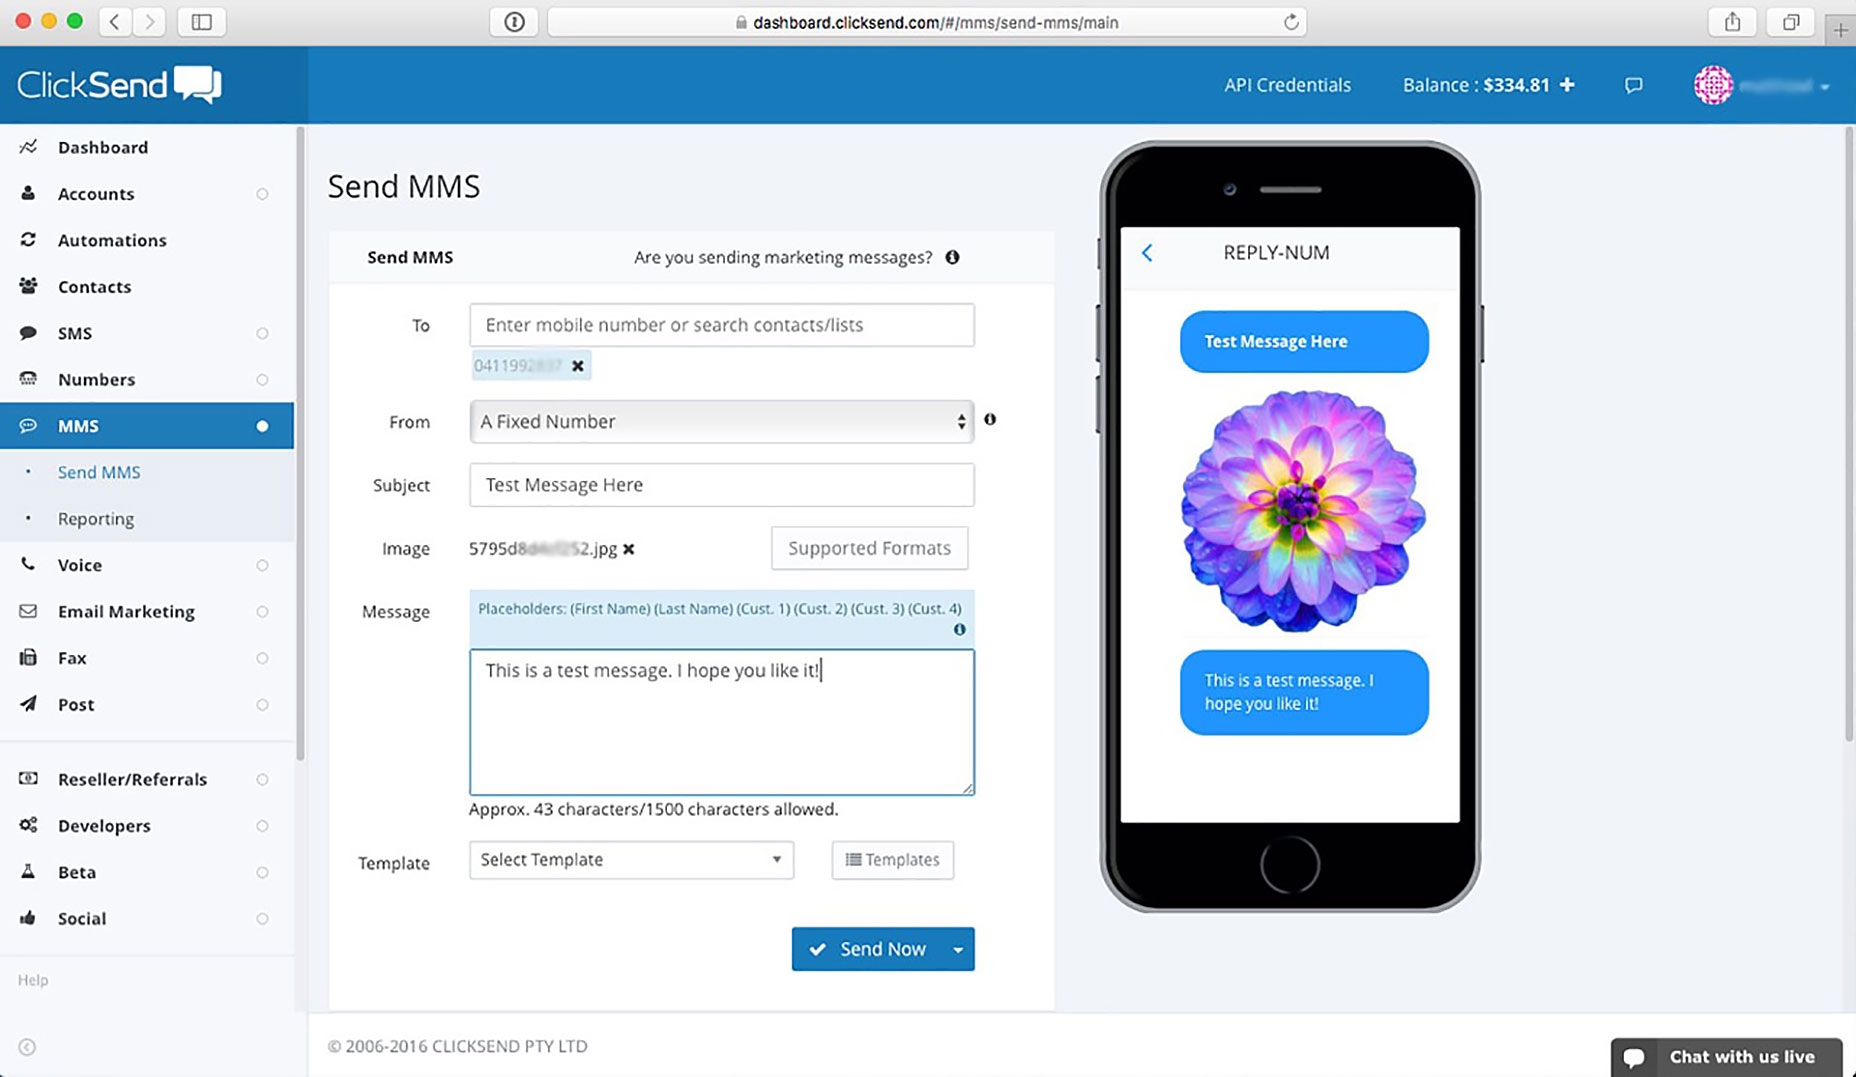Go to Dashboard in sidebar

click(x=103, y=147)
